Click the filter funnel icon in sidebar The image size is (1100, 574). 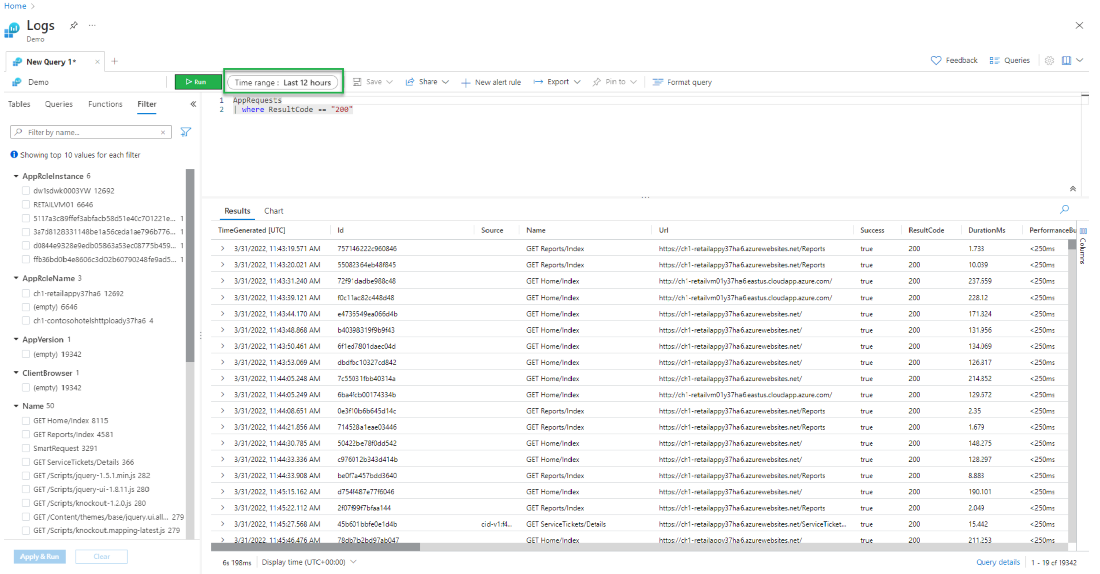(x=186, y=132)
